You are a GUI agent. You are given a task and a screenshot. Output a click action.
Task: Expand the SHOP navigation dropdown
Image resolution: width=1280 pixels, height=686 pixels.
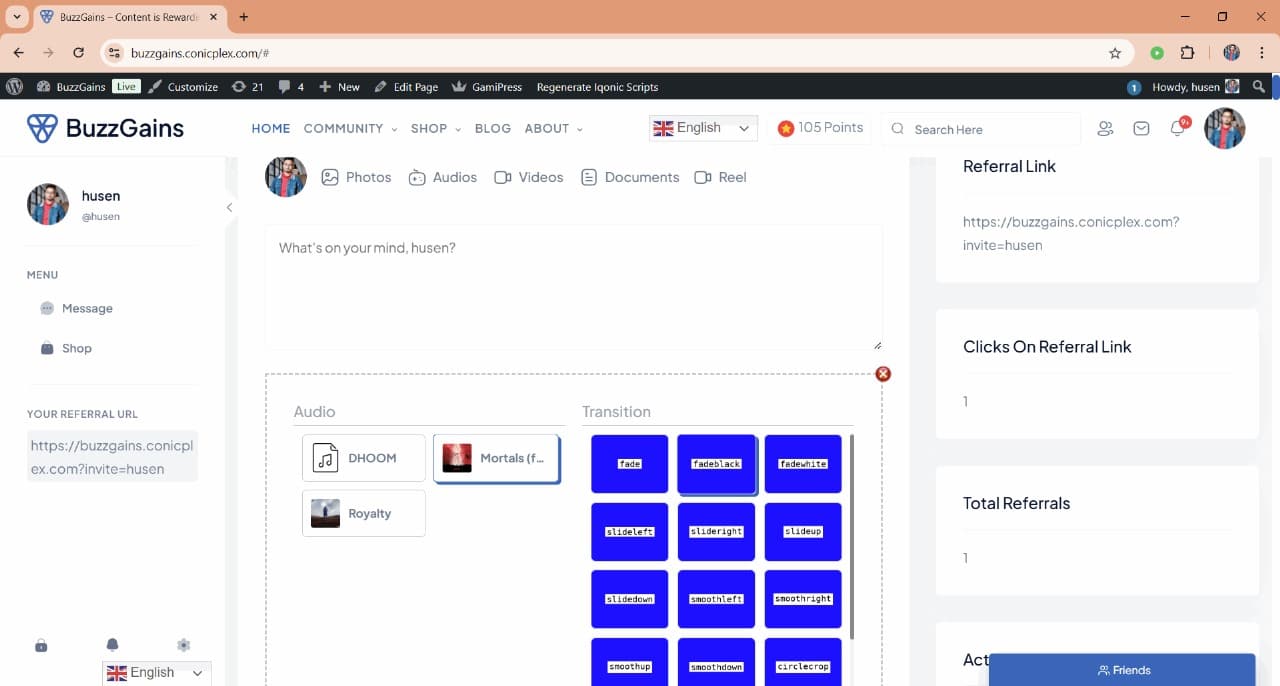(435, 129)
